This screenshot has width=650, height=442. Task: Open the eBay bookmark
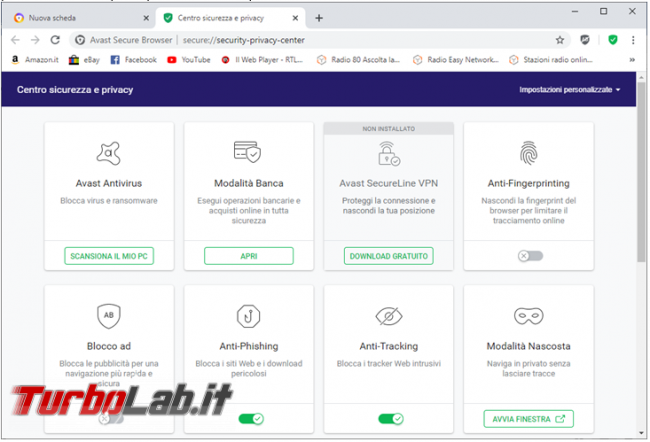pyautogui.click(x=85, y=60)
